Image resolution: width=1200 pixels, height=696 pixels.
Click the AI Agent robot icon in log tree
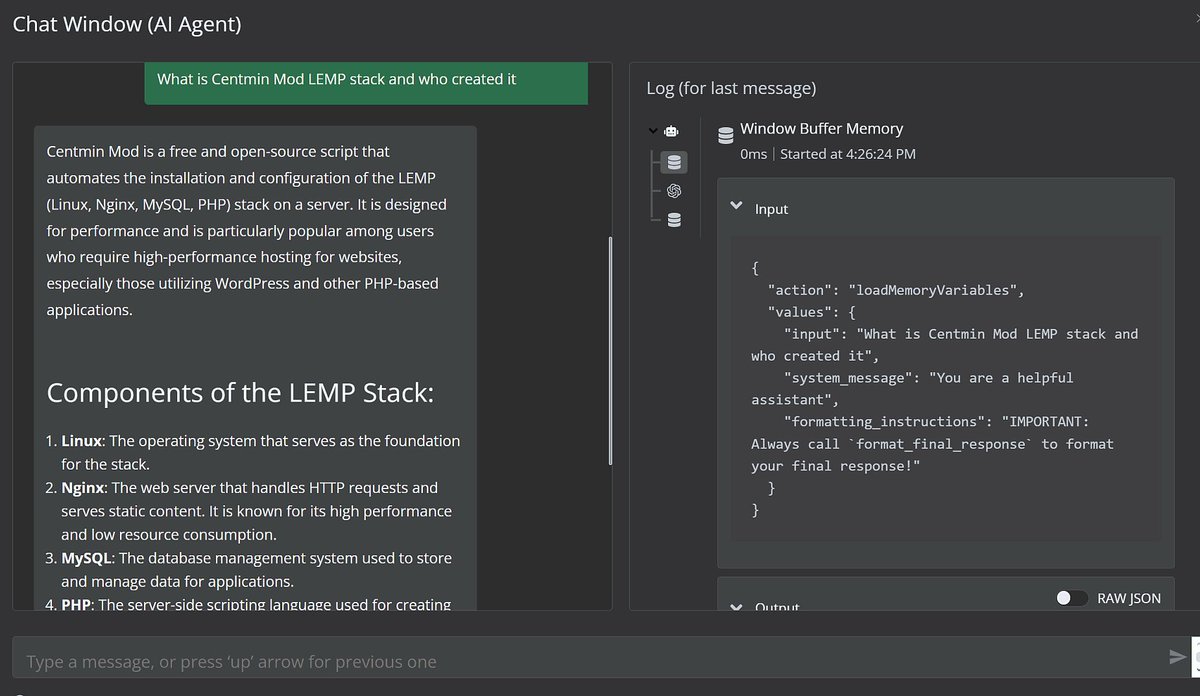click(x=671, y=130)
